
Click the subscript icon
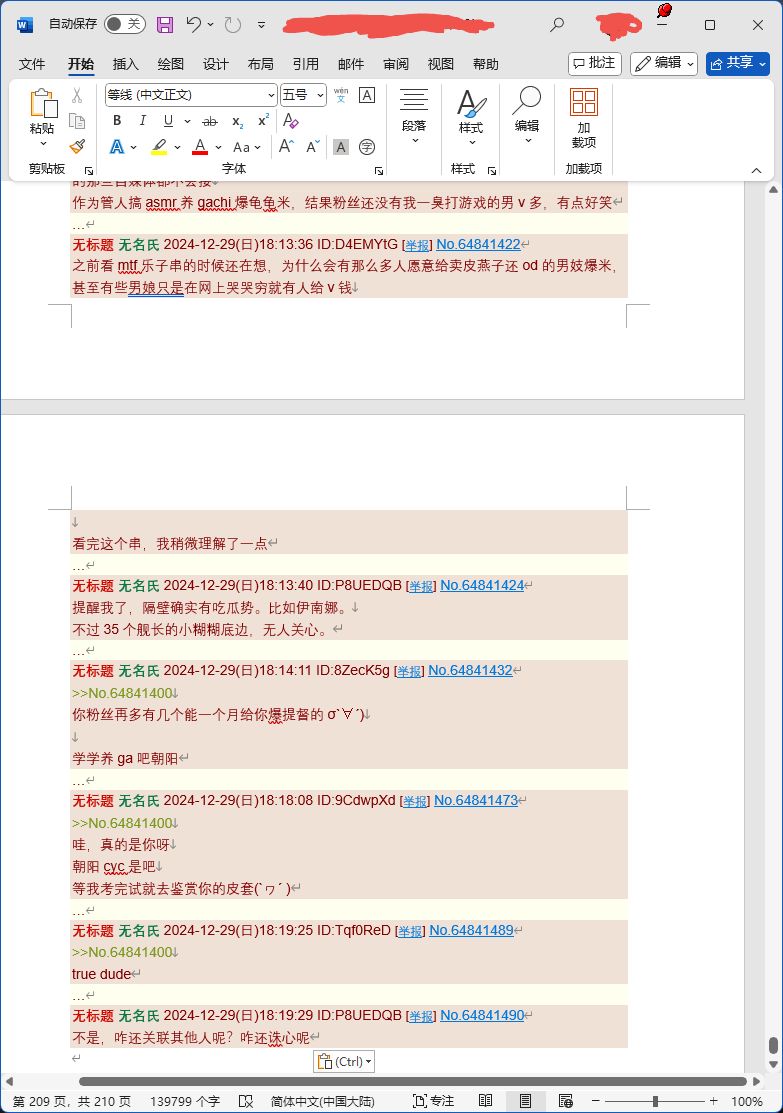(237, 121)
